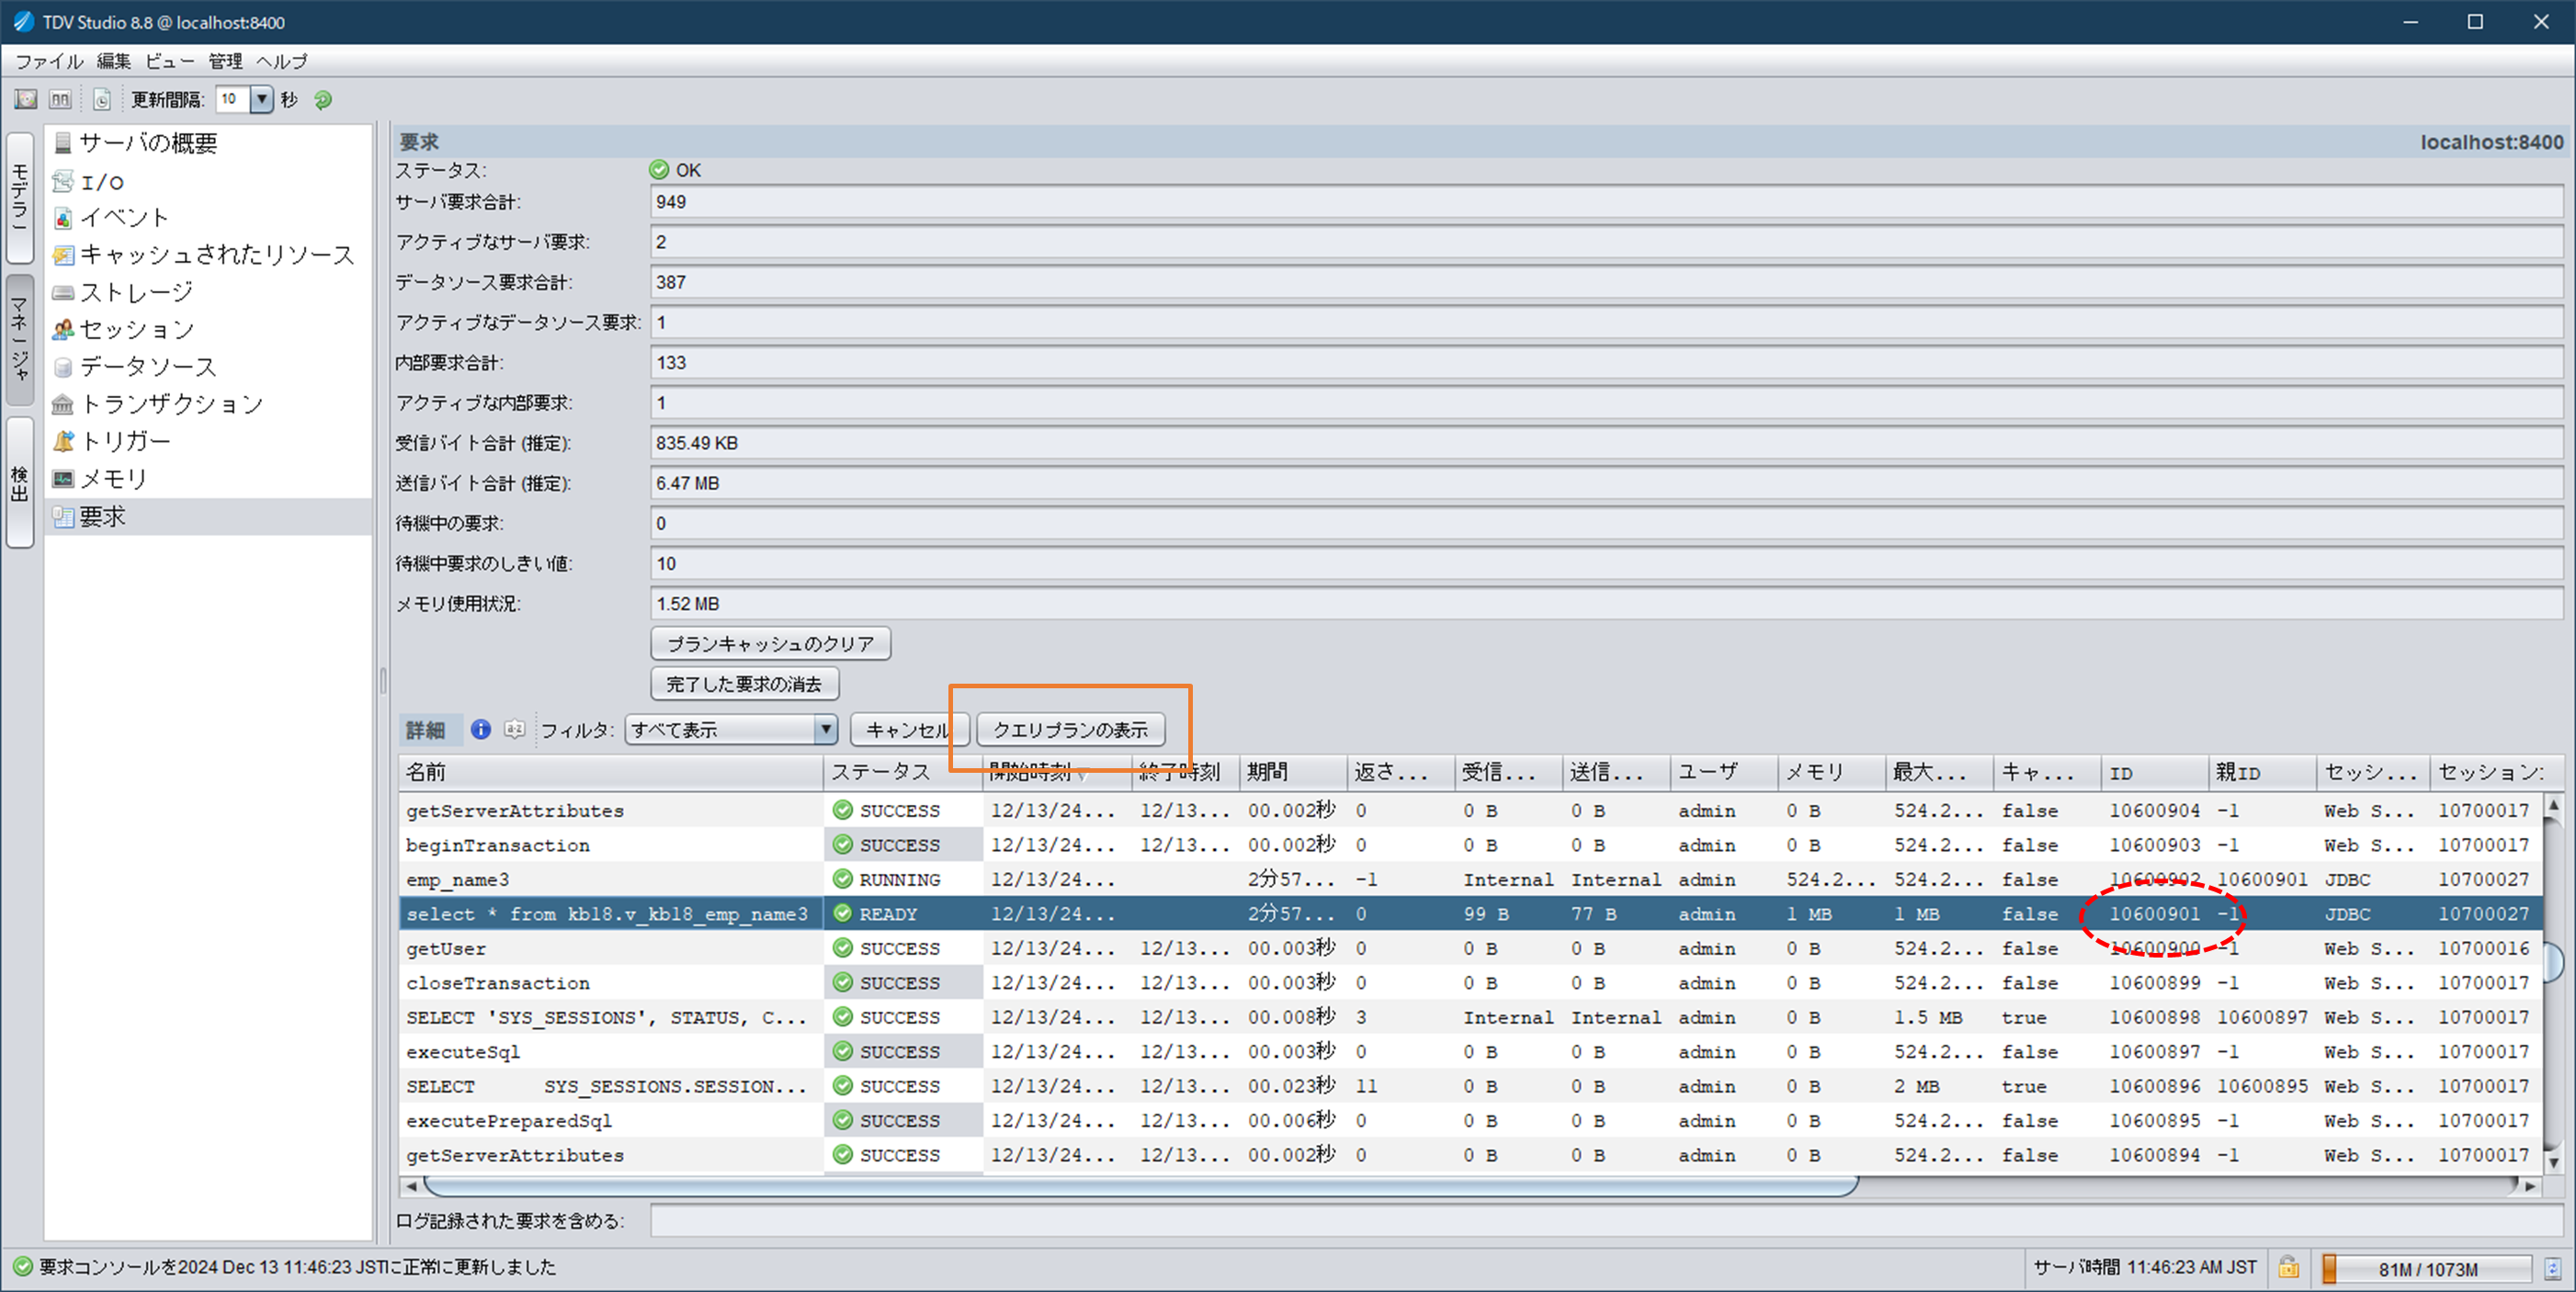Click the green refresh icon

click(x=323, y=100)
